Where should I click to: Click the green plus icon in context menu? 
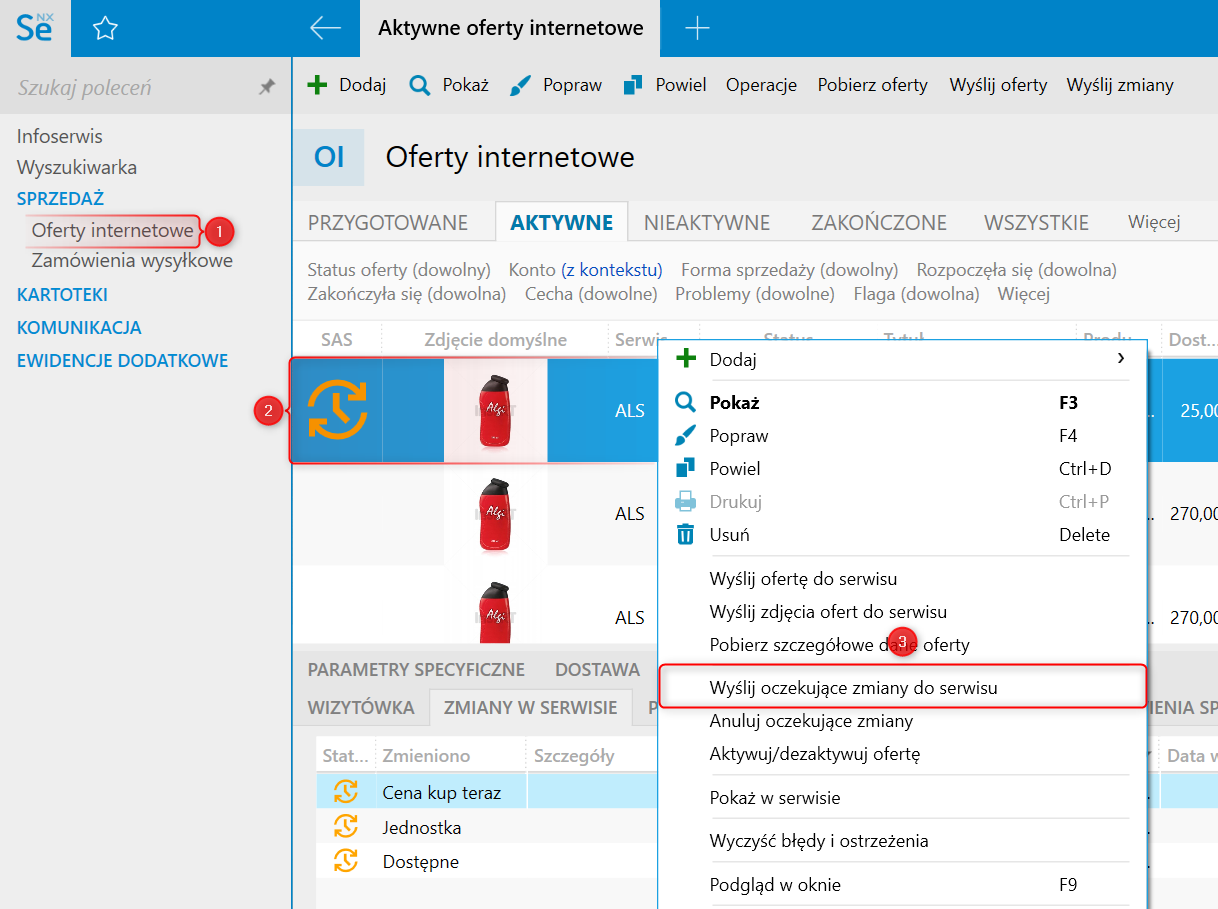click(685, 358)
